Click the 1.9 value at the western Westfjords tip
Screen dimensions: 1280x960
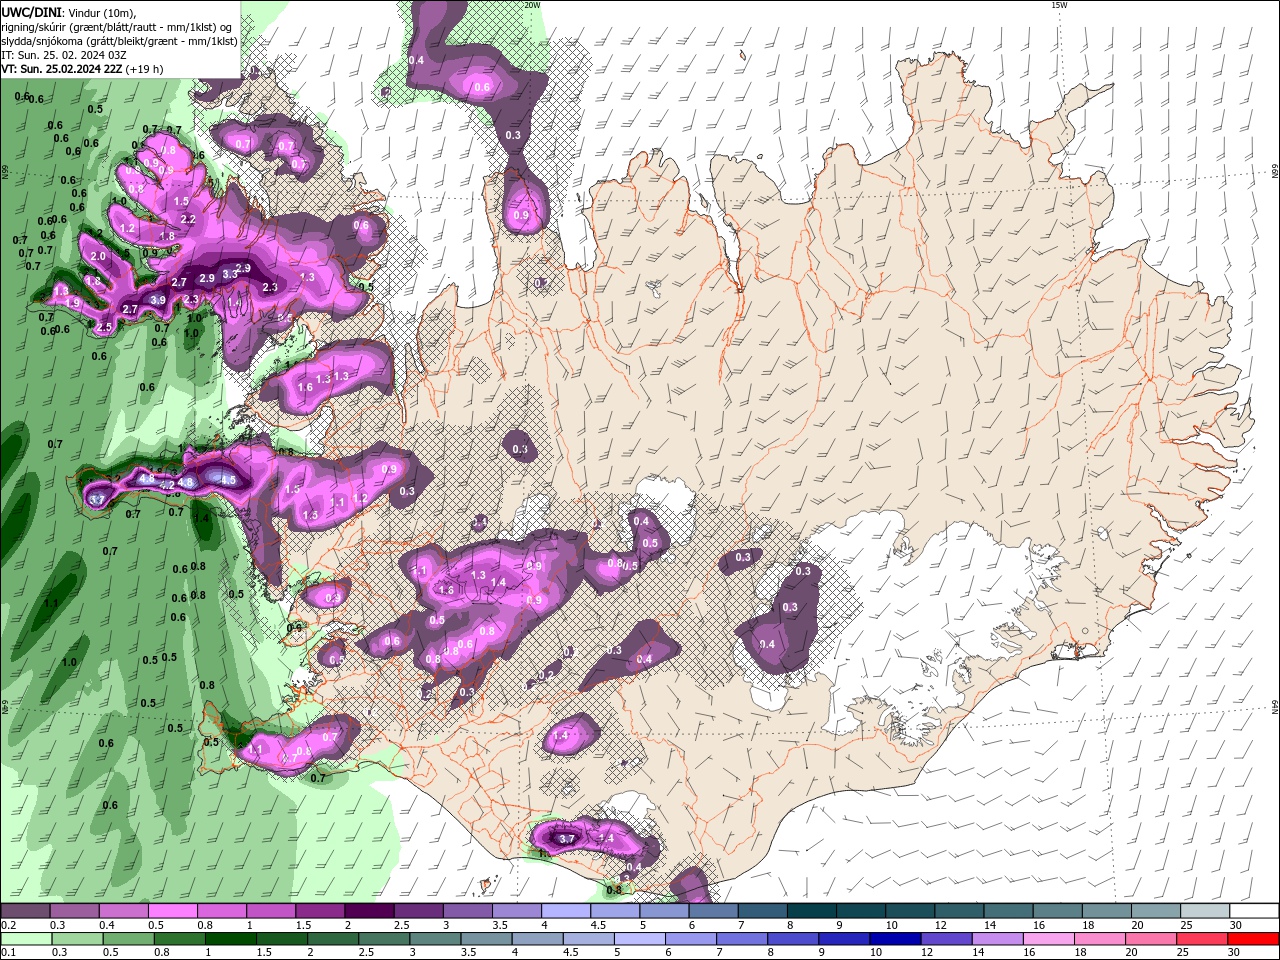pos(72,302)
